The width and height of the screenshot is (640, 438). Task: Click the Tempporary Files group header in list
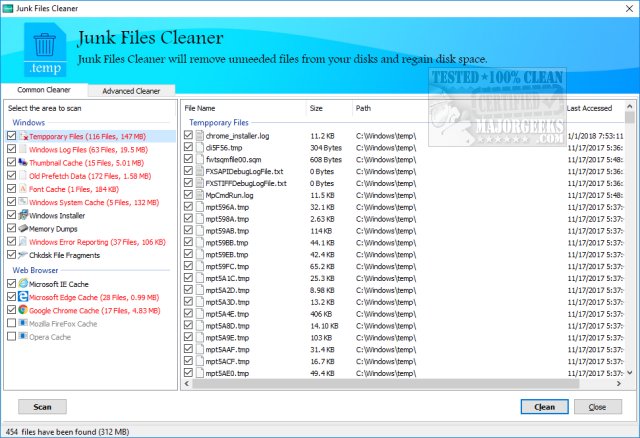(219, 122)
